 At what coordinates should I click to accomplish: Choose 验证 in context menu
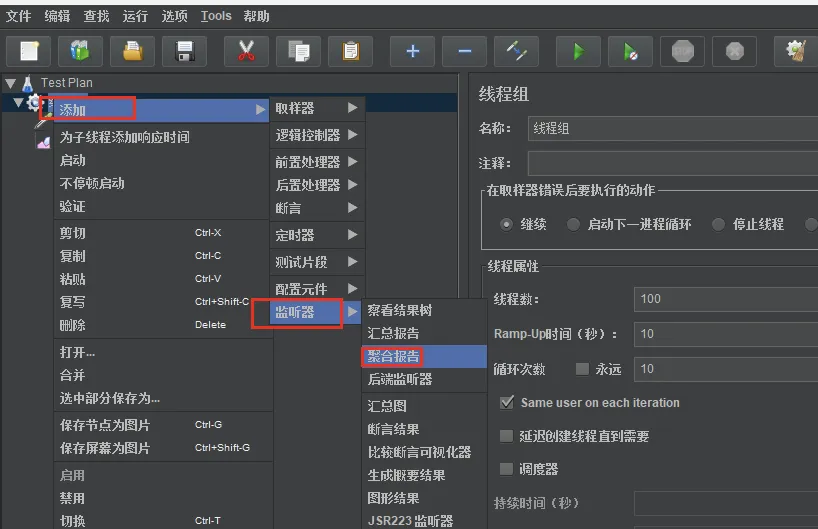click(161, 206)
